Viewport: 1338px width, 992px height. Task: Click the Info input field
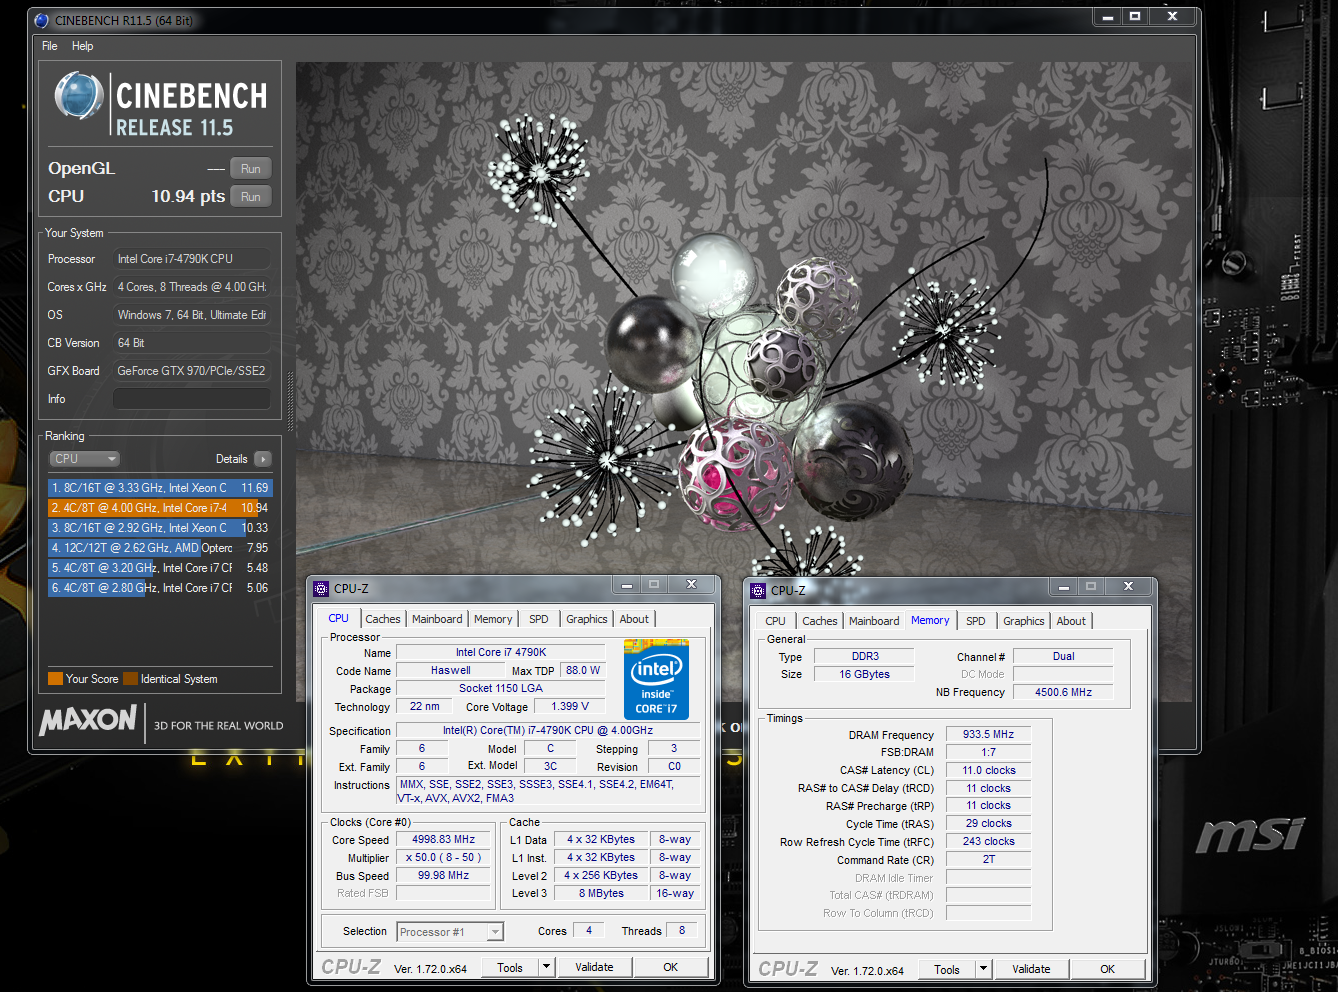[x=192, y=399]
